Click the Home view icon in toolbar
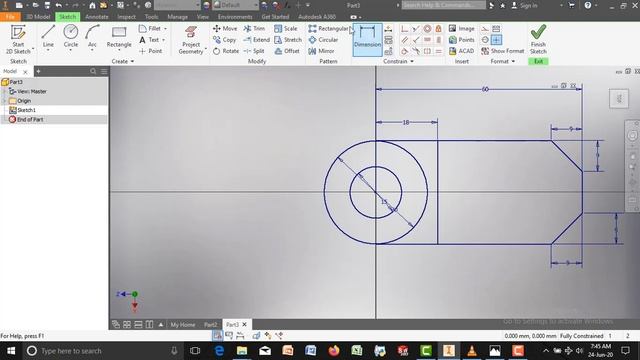Screen dimensions: 640x360 pyautogui.click(x=92, y=5)
